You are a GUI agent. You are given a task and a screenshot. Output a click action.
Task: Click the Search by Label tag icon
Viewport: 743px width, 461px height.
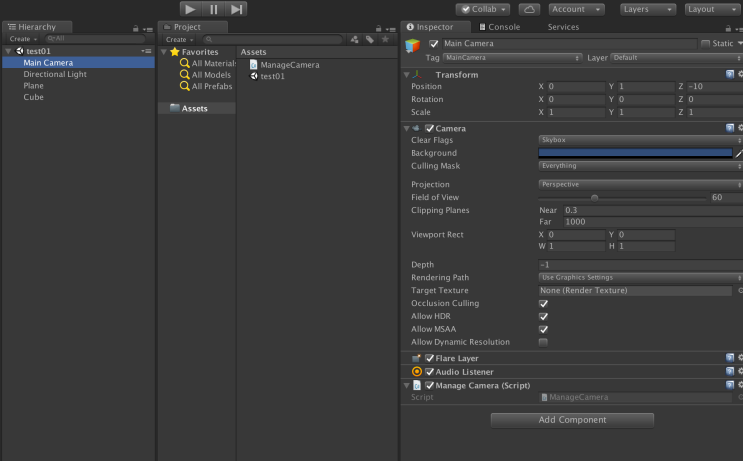coord(370,39)
